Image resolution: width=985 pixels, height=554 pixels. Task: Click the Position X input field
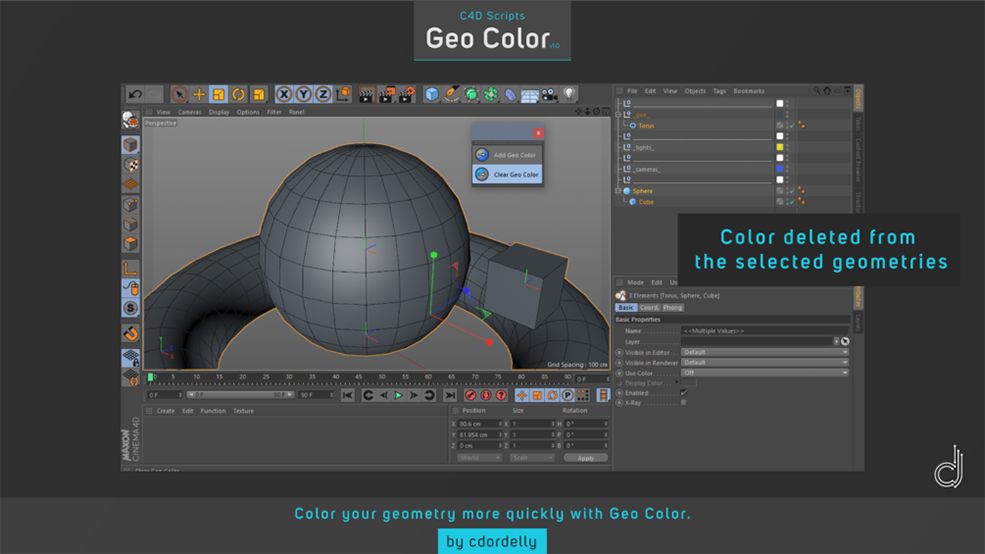[x=480, y=424]
